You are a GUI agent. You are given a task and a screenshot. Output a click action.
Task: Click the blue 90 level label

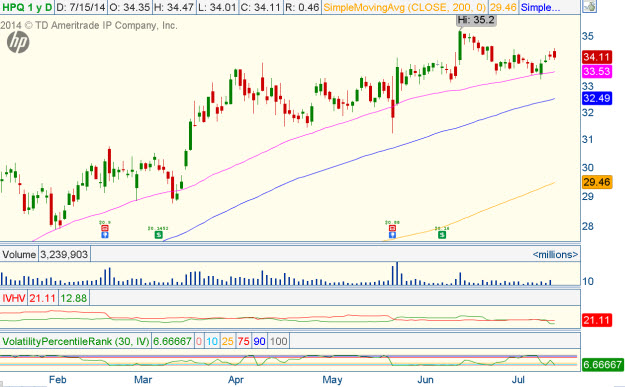(x=259, y=342)
